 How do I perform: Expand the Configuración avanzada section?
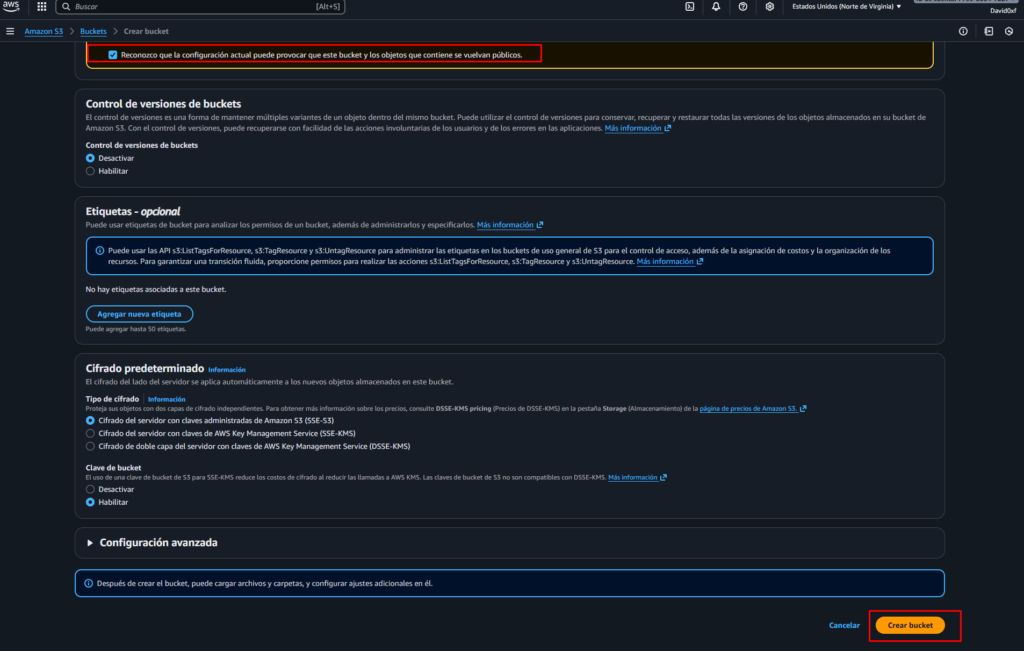(x=158, y=543)
